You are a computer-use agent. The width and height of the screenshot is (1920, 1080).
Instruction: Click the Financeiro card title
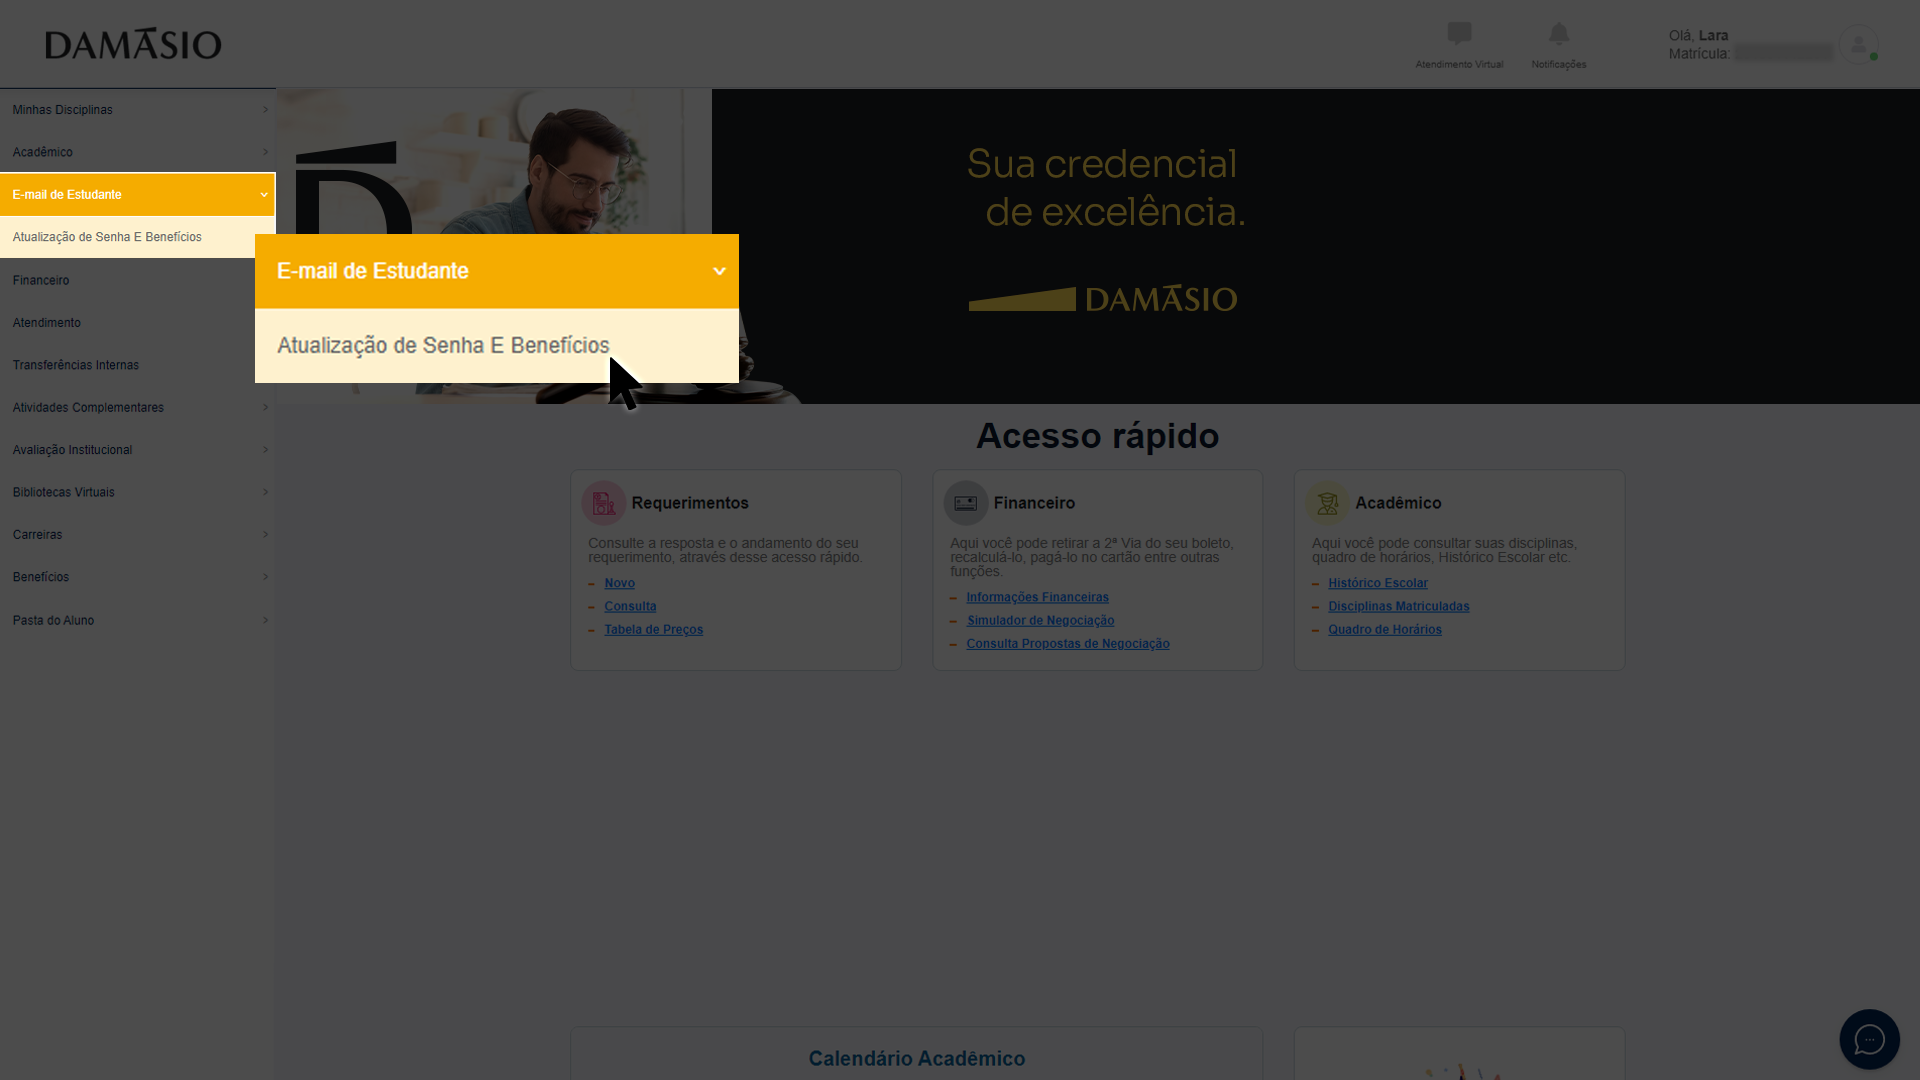(x=1034, y=503)
